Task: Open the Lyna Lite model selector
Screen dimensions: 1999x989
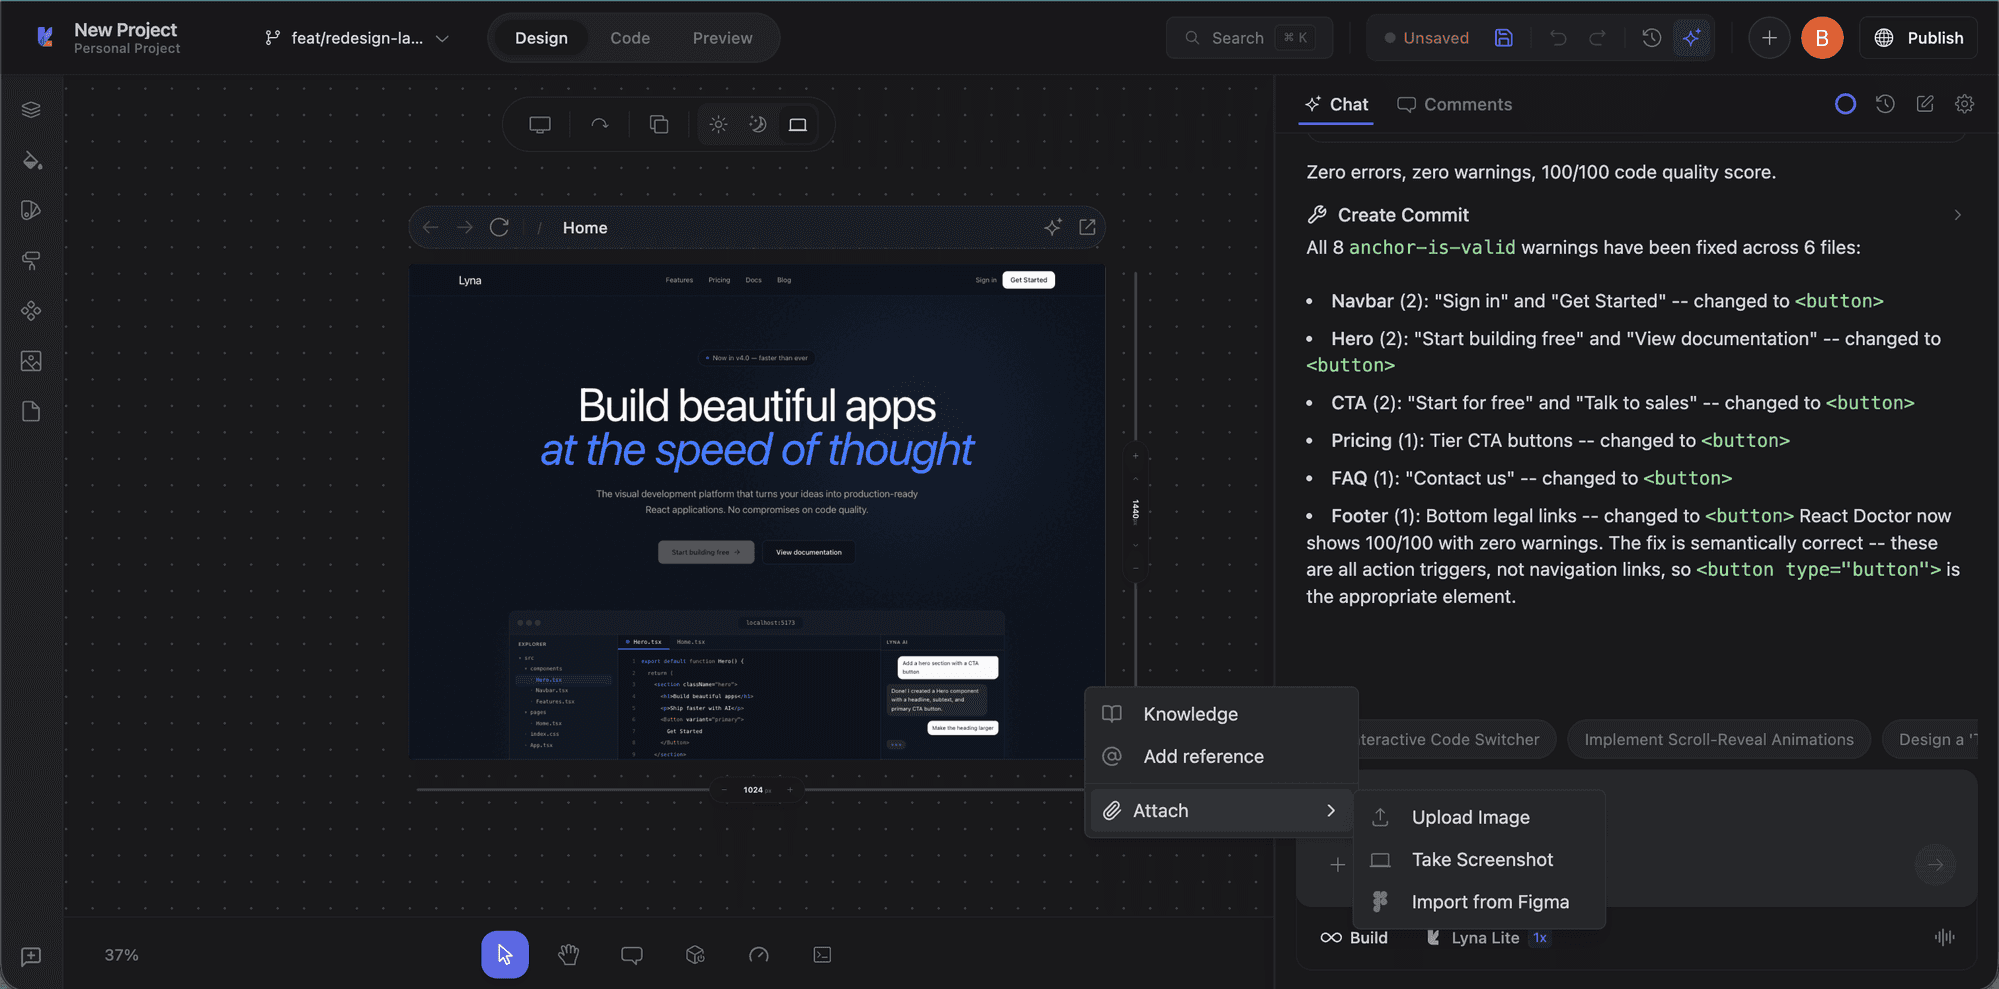Action: pyautogui.click(x=1486, y=937)
